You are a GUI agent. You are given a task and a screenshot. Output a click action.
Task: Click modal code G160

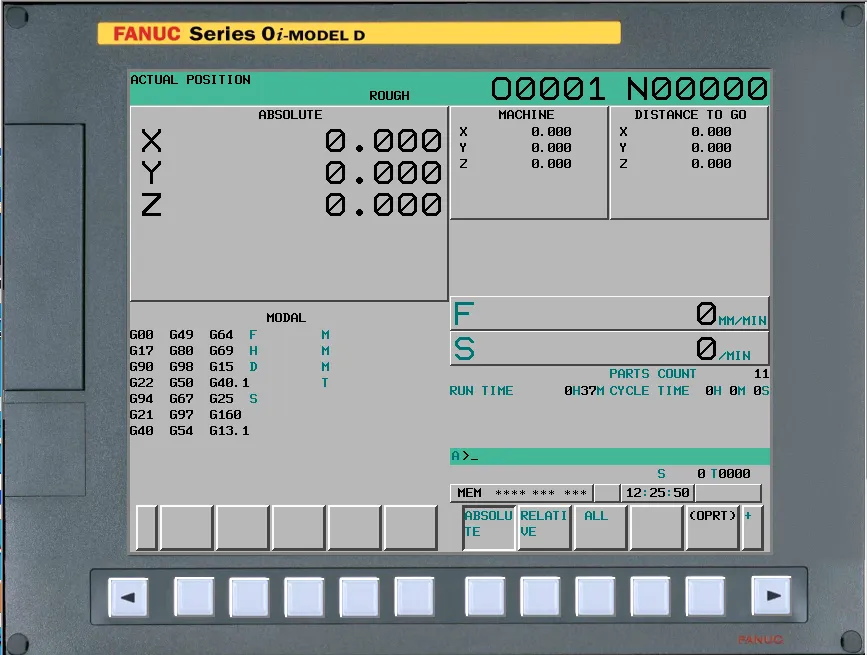(225, 415)
